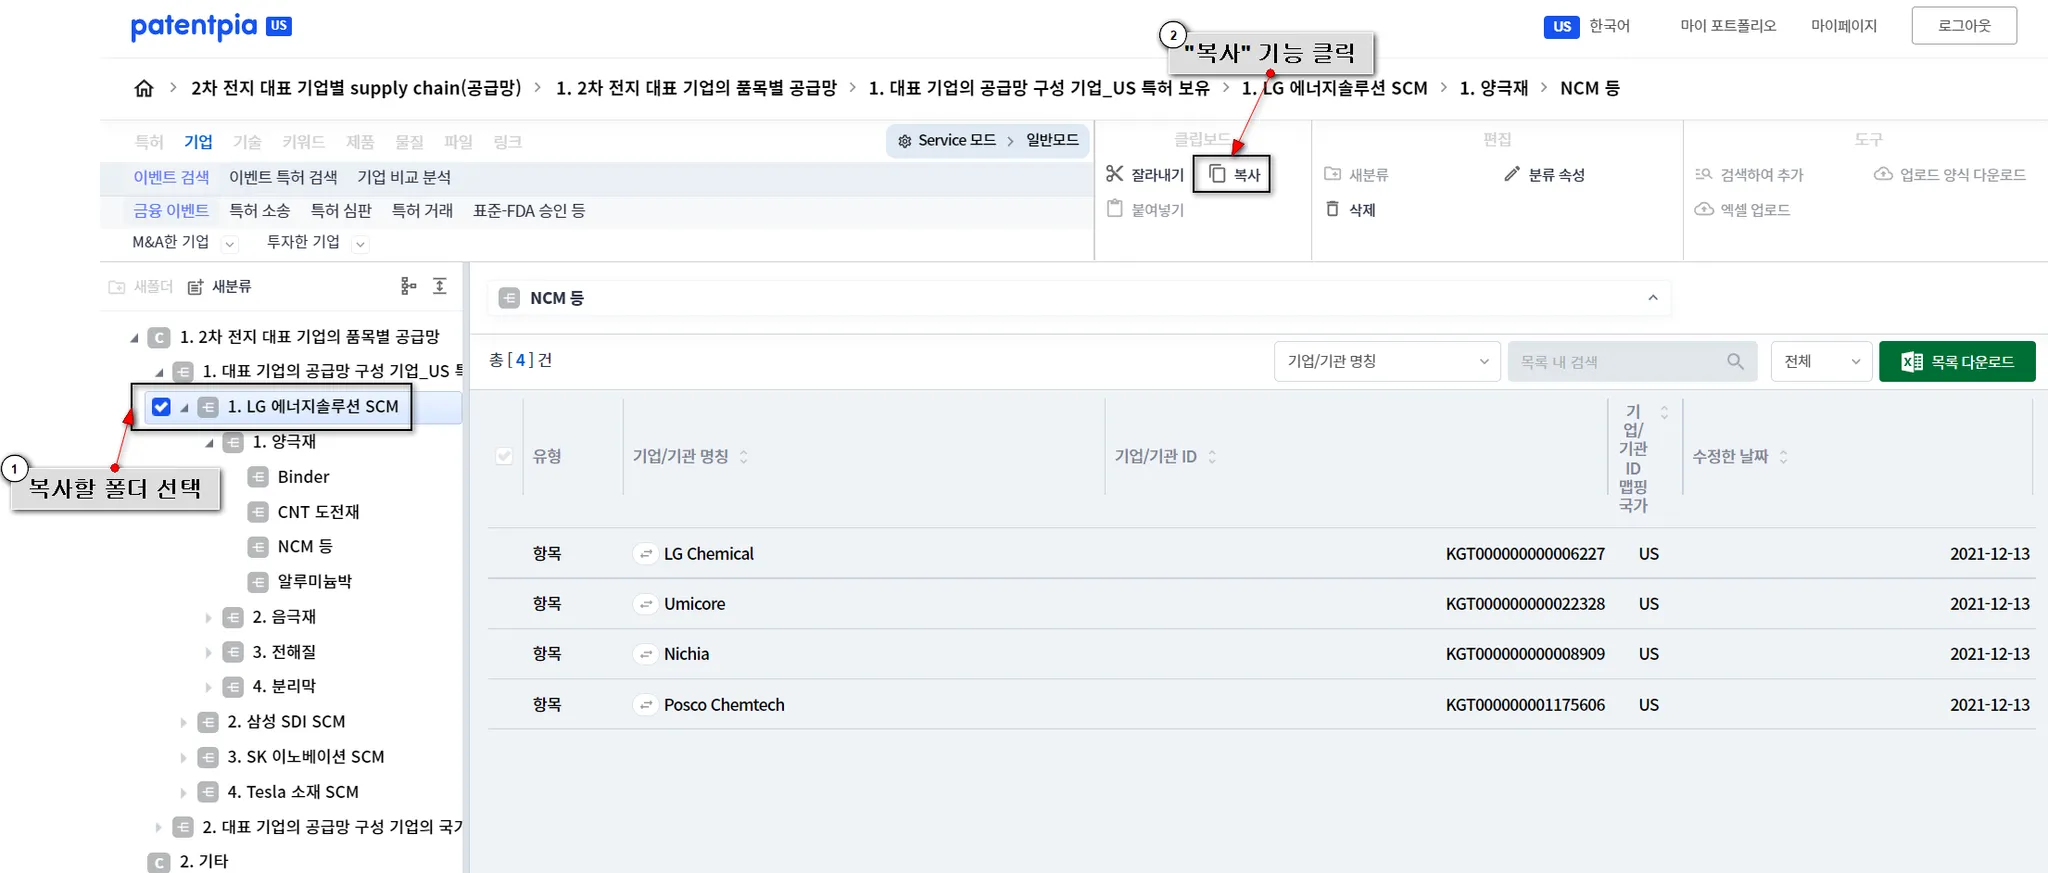
Task: Click the swap icon beside LG Chemical
Action: click(646, 554)
